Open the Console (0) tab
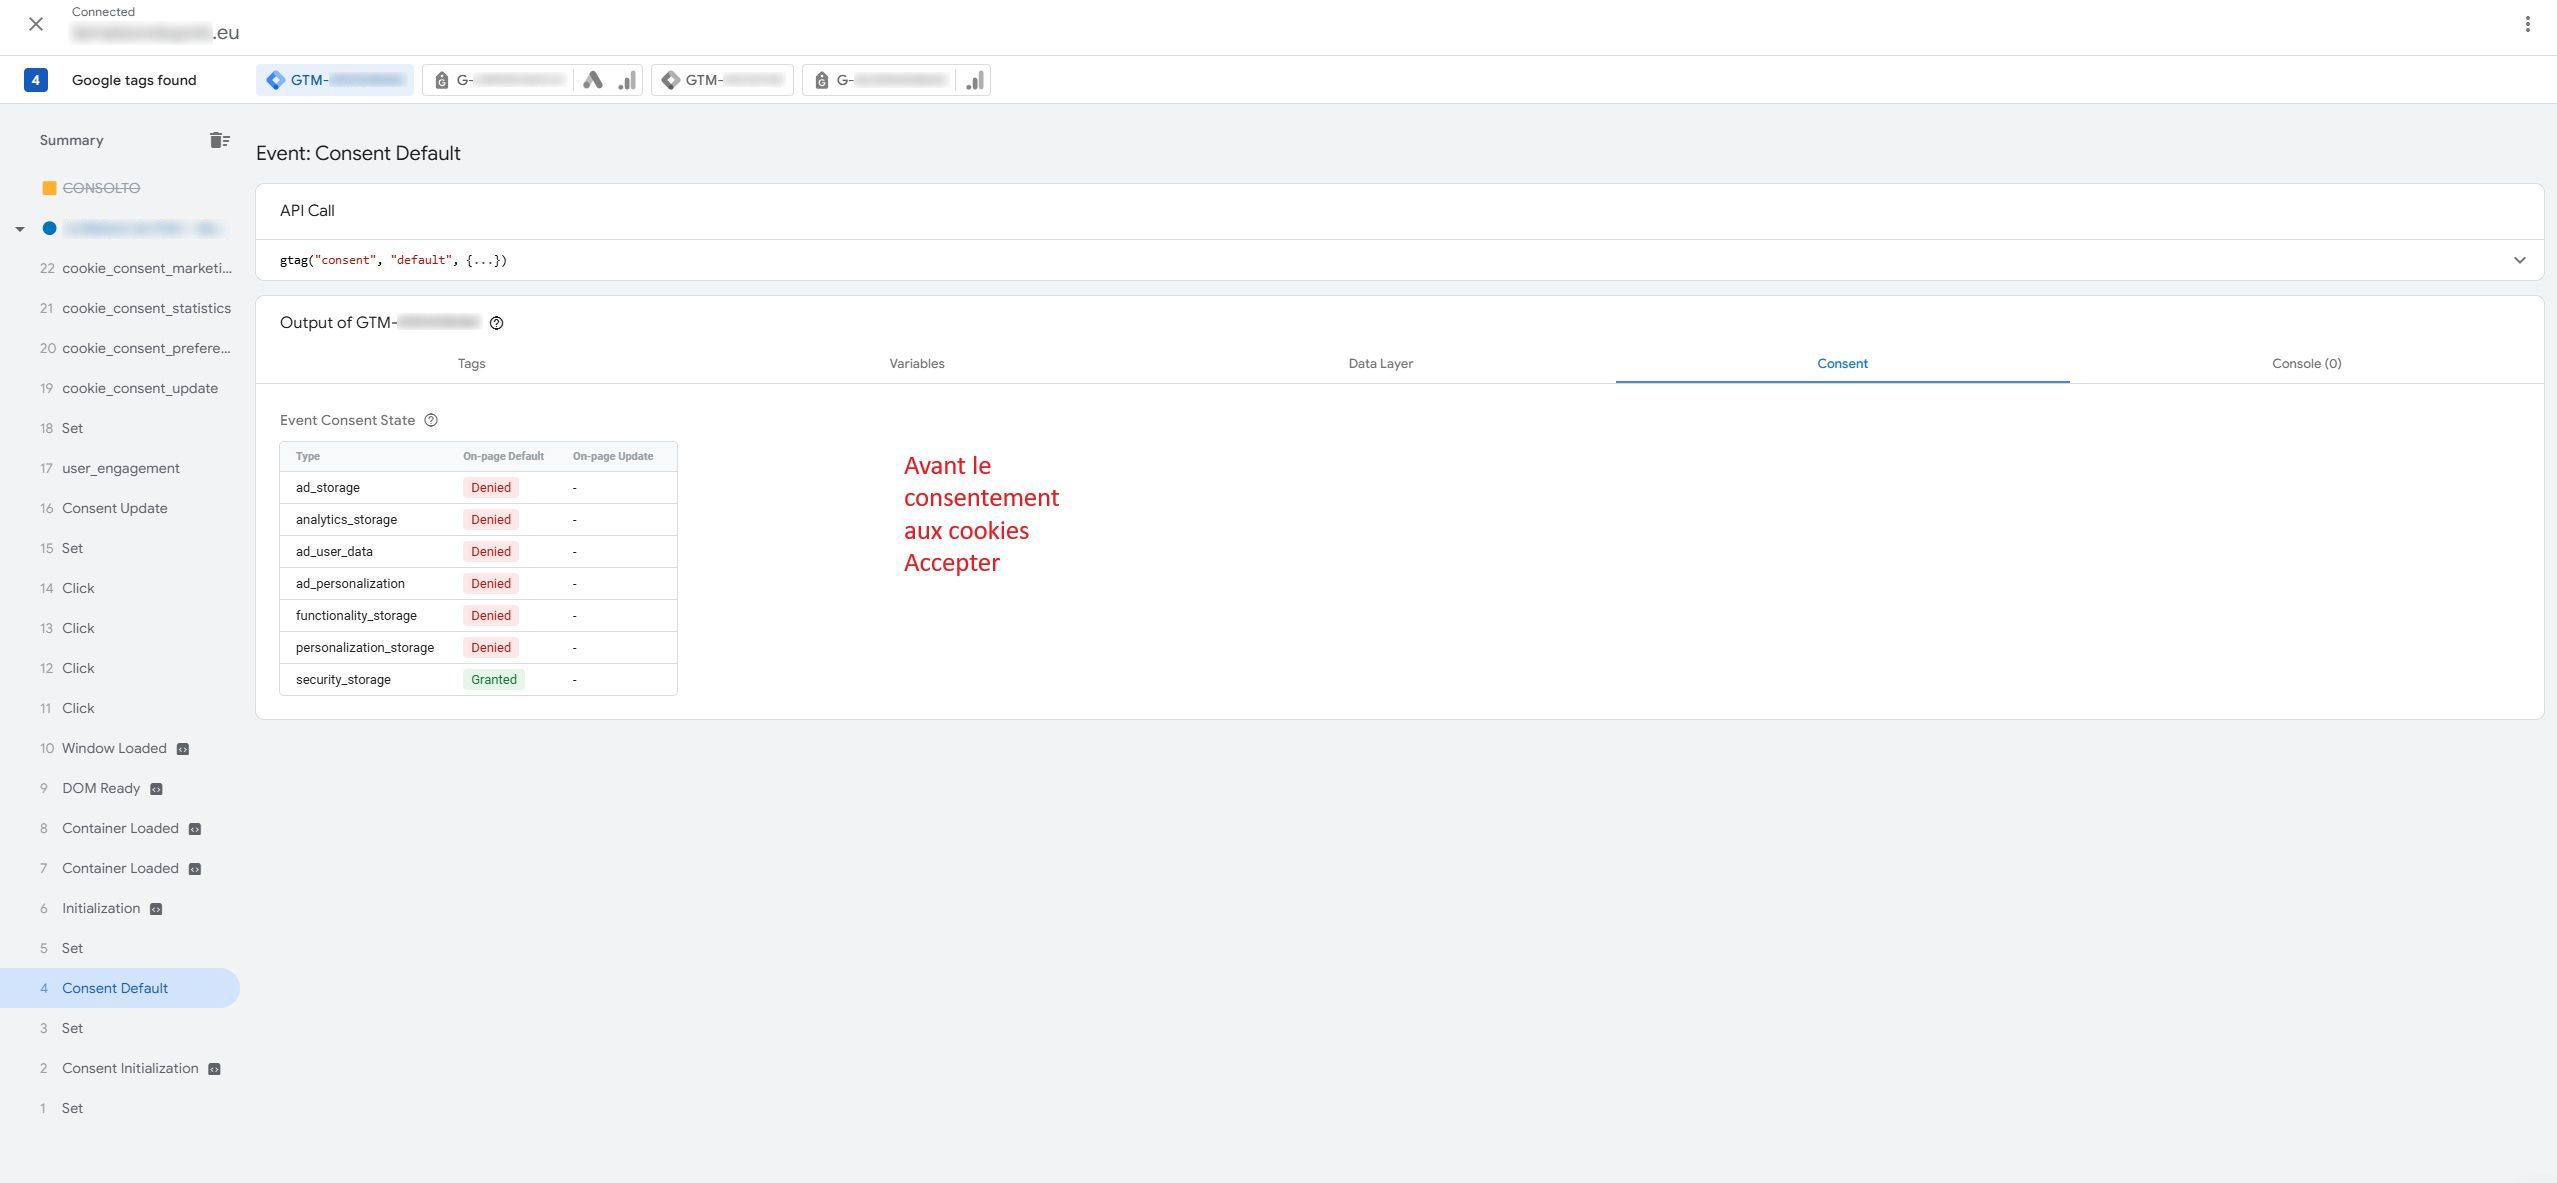This screenshot has height=1183, width=2557. [2306, 364]
